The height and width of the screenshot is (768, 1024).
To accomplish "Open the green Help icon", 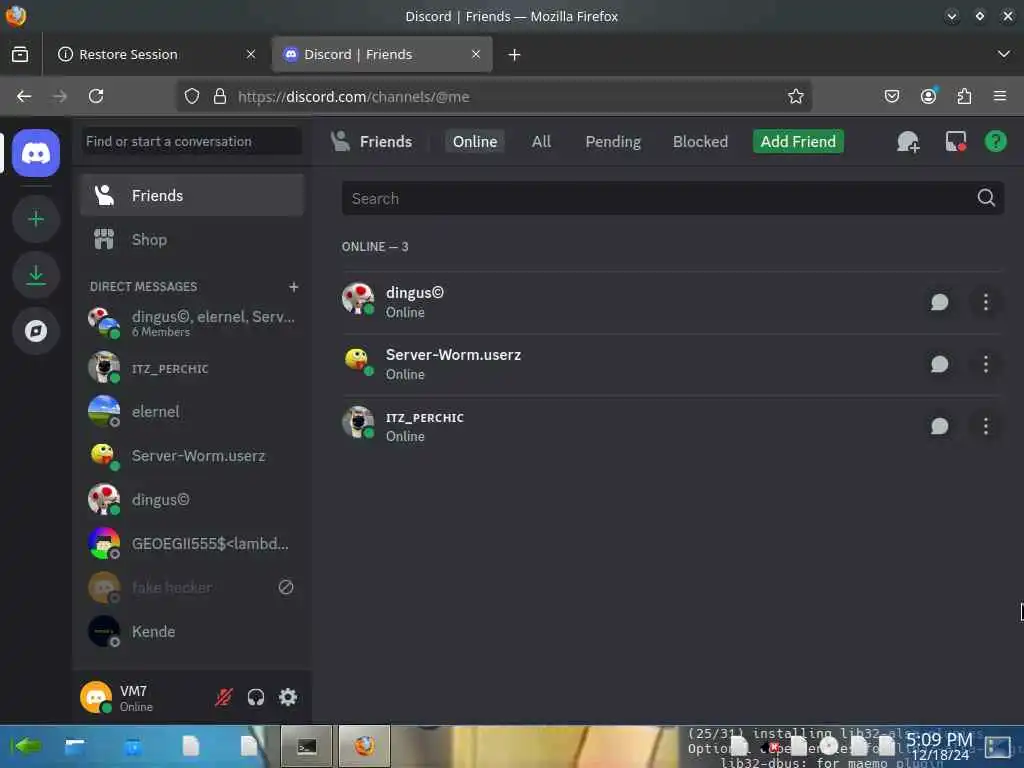I will pyautogui.click(x=995, y=142).
